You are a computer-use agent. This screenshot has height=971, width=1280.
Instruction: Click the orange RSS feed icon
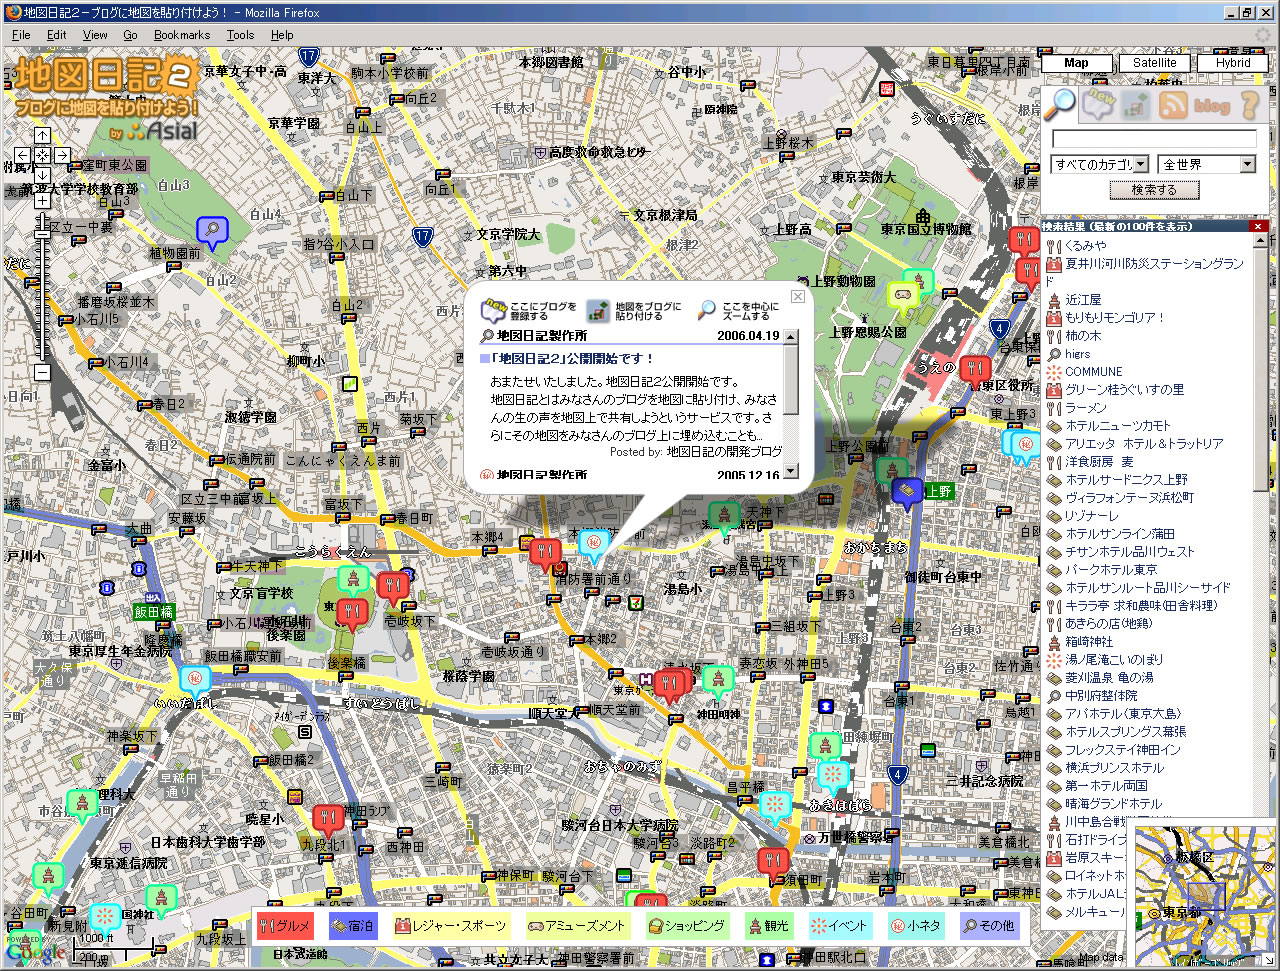(x=1173, y=105)
